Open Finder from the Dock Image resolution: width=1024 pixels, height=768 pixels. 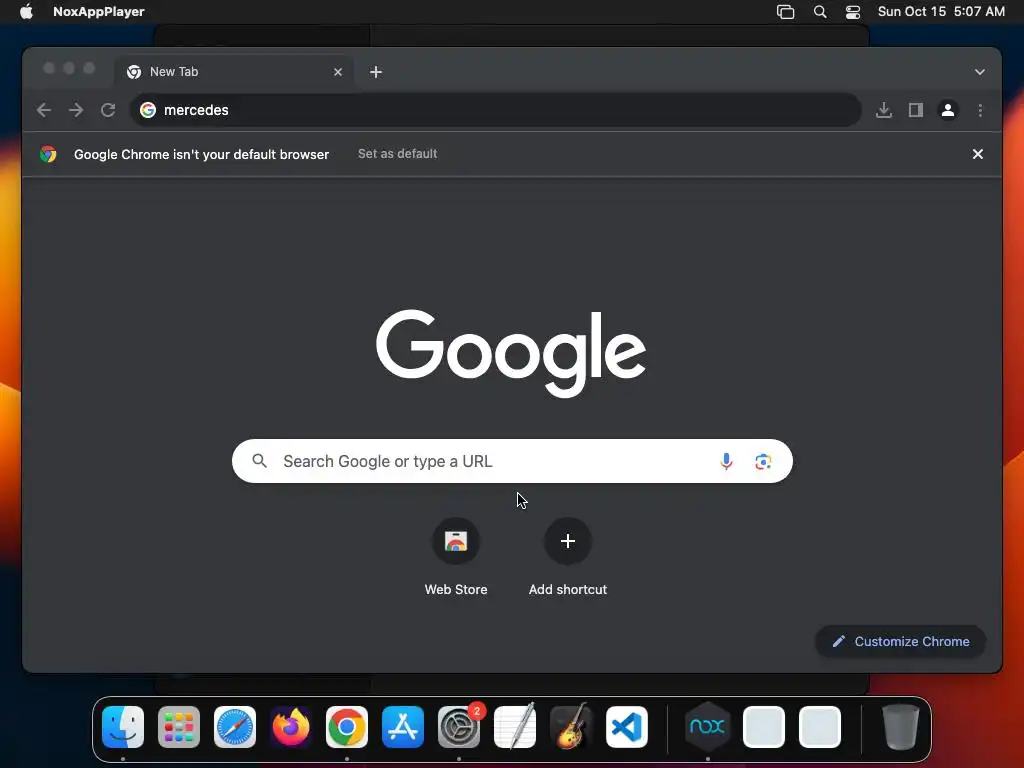tap(123, 727)
